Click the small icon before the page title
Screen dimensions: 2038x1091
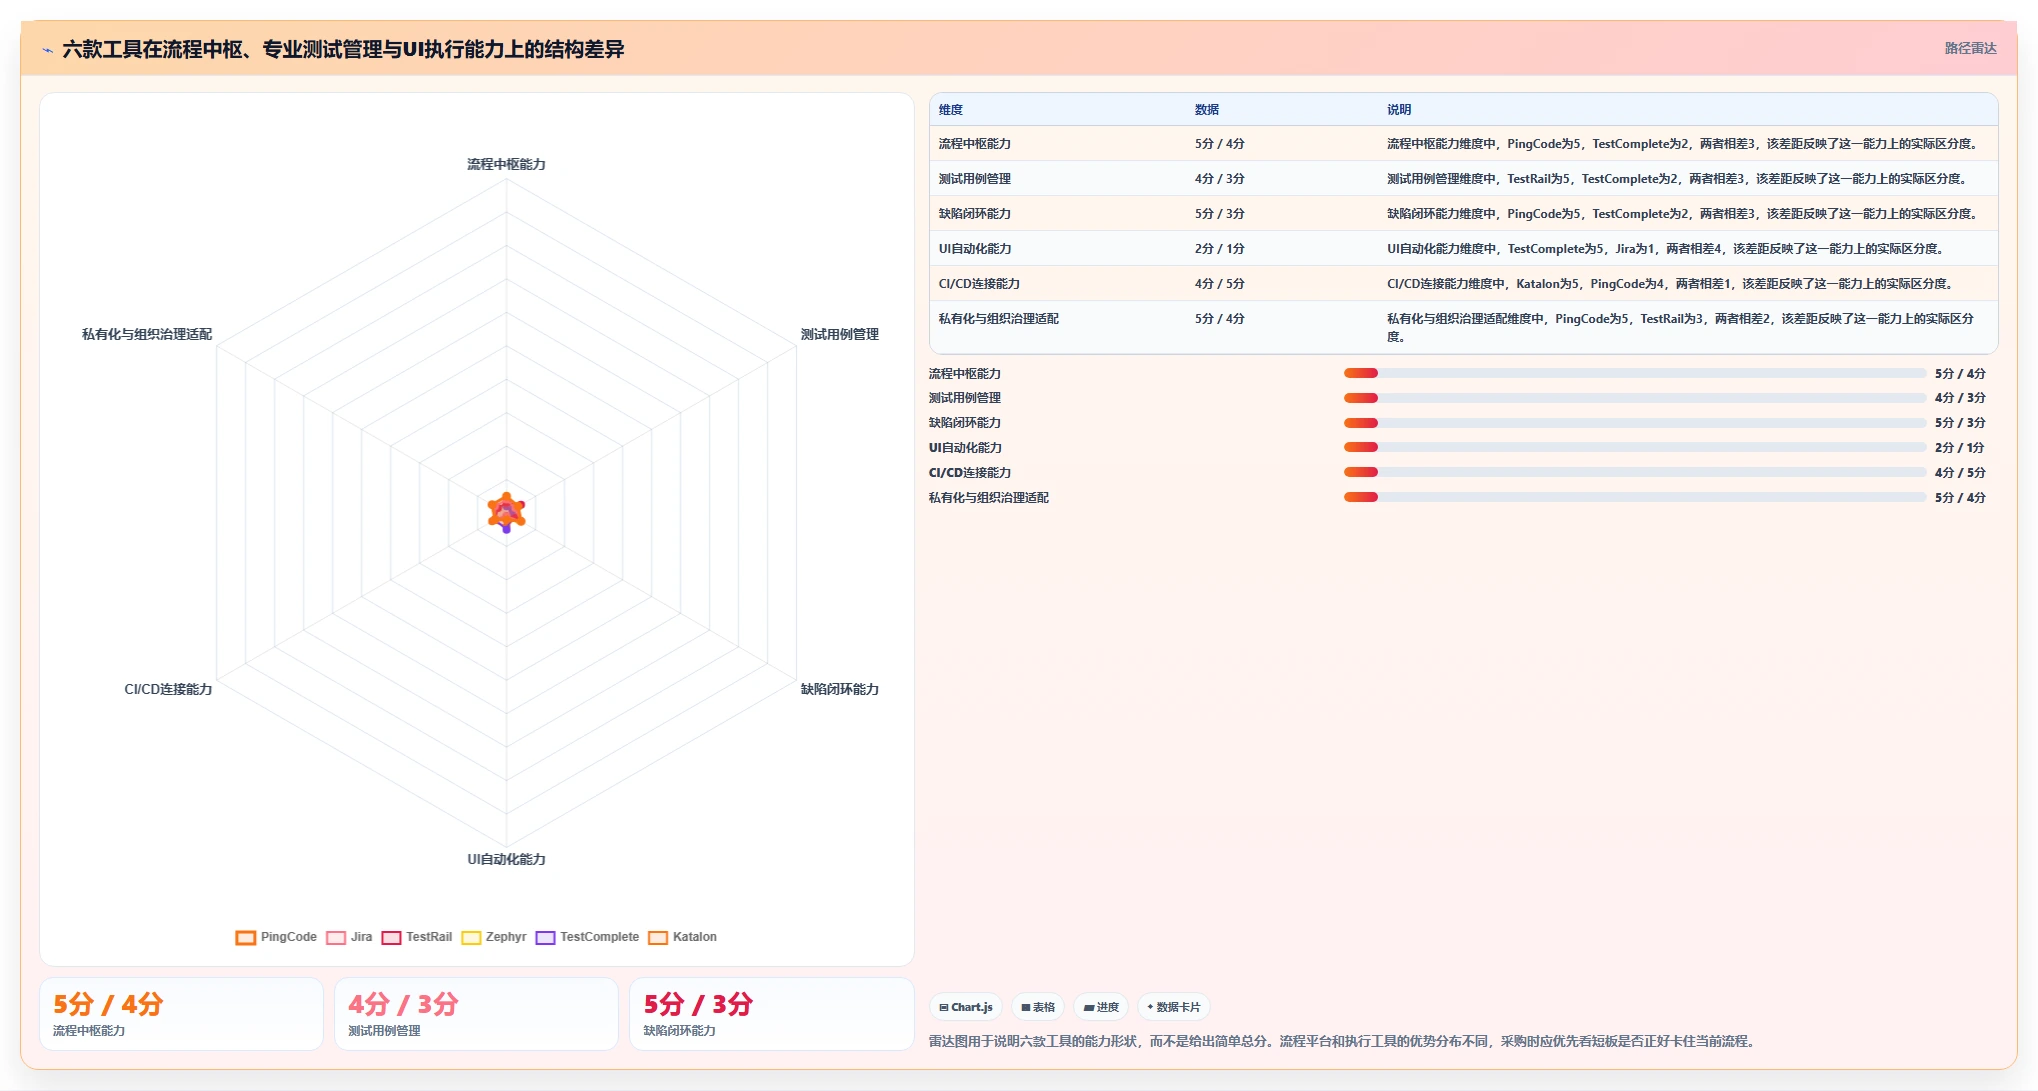pyautogui.click(x=47, y=49)
